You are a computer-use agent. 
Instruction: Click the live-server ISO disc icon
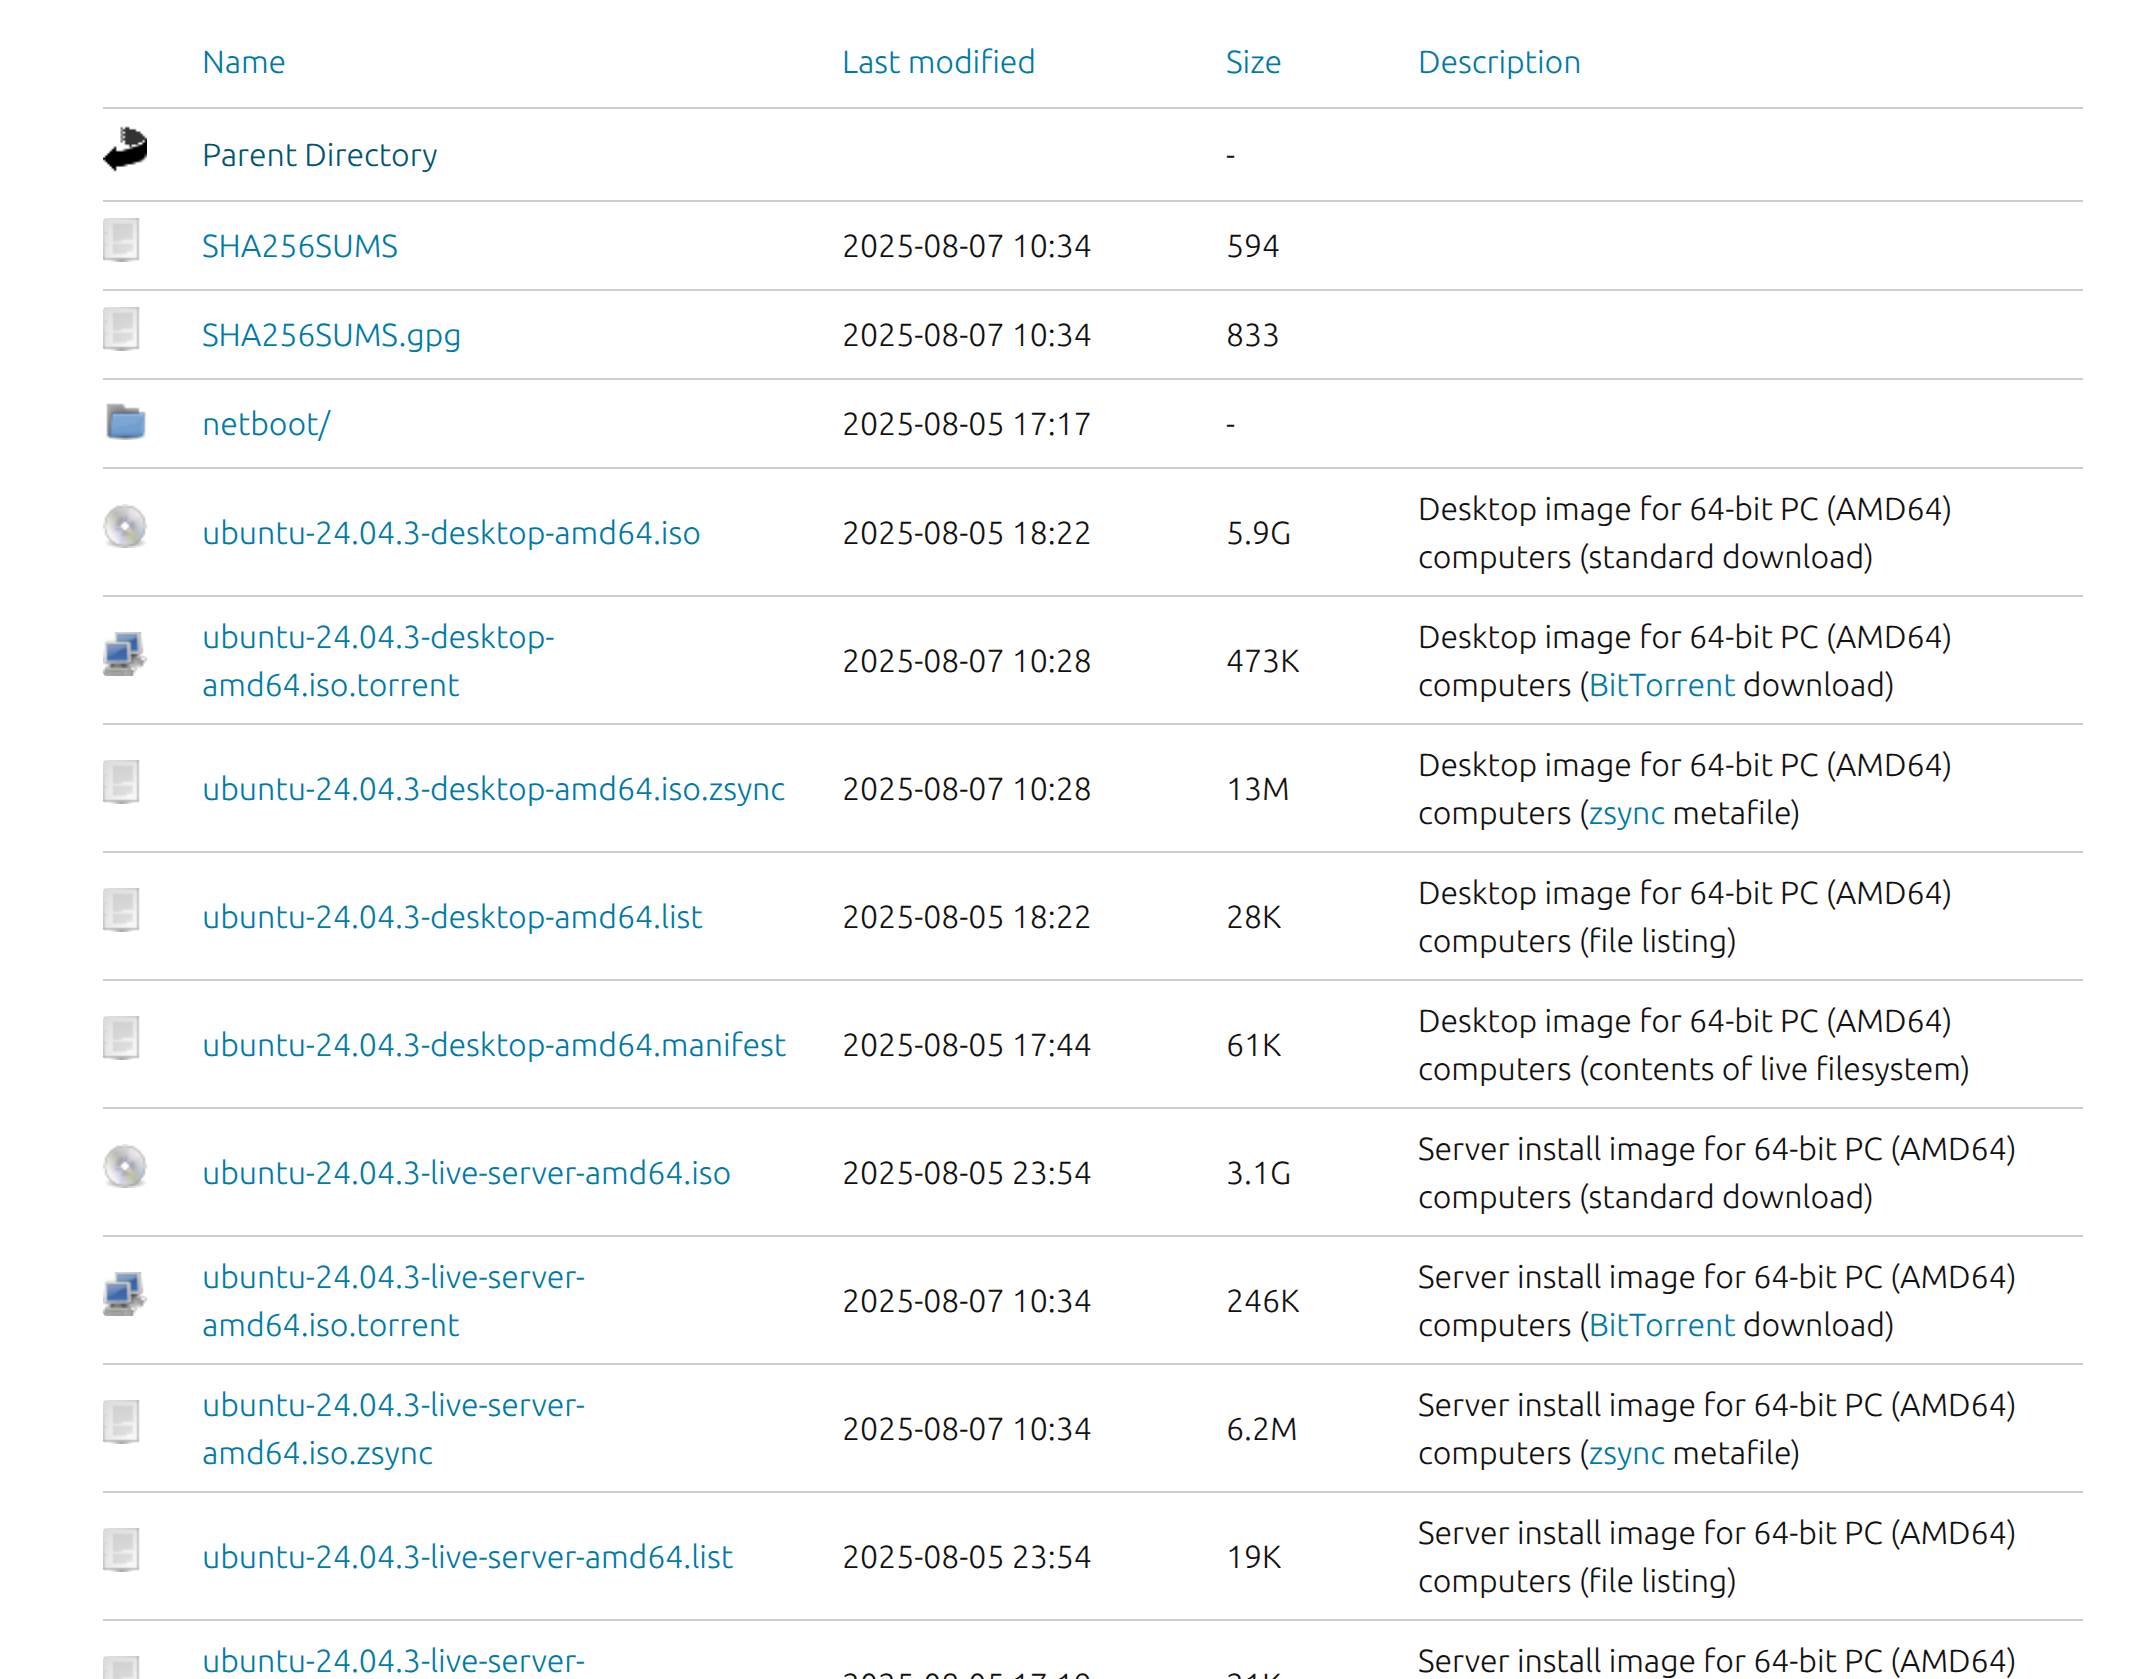point(125,1168)
